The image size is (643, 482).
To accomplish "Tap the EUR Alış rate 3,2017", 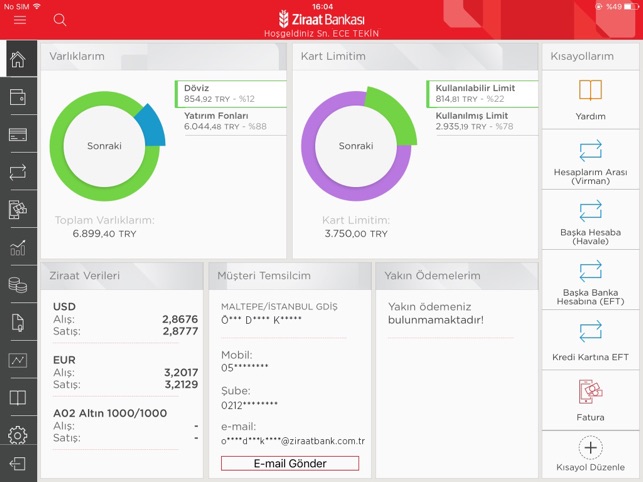I will pos(181,372).
